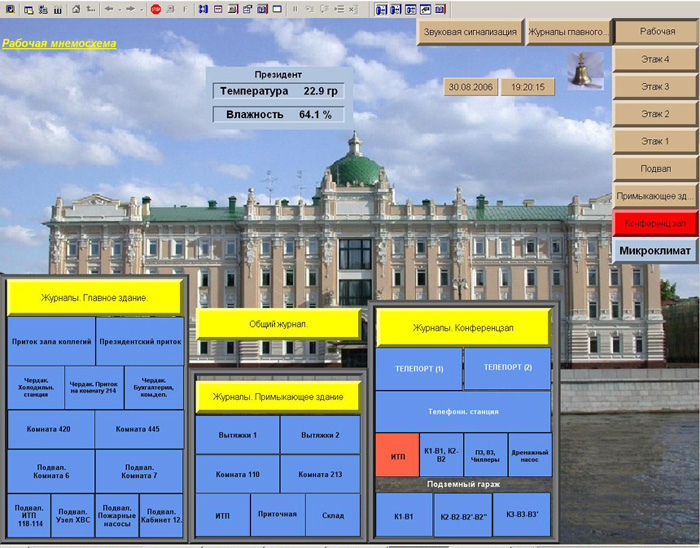This screenshot has height=548, width=700.
Task: Select the red Конференц.зал button
Action: point(655,223)
